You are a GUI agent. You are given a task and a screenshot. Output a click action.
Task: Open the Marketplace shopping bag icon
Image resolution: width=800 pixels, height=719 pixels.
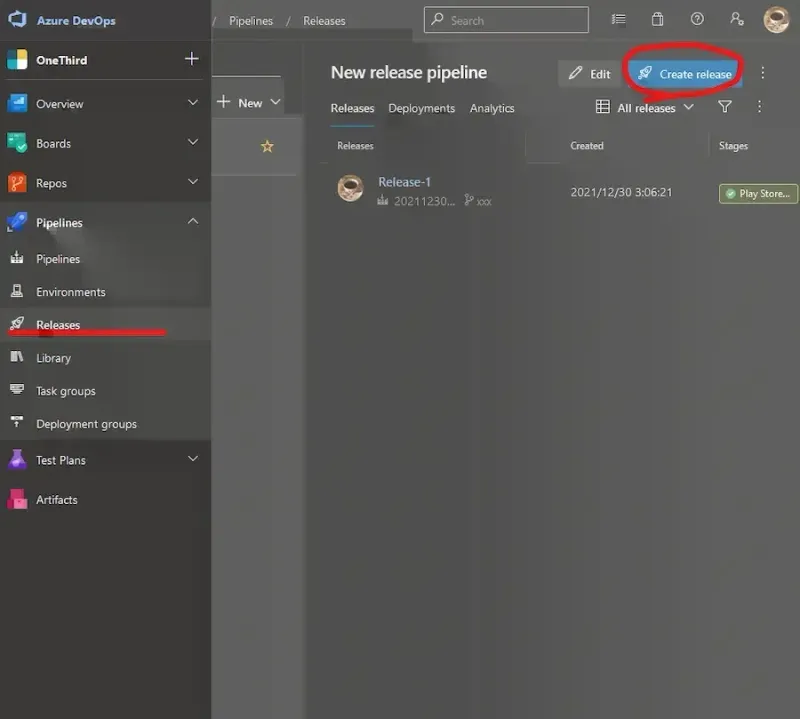tap(657, 19)
